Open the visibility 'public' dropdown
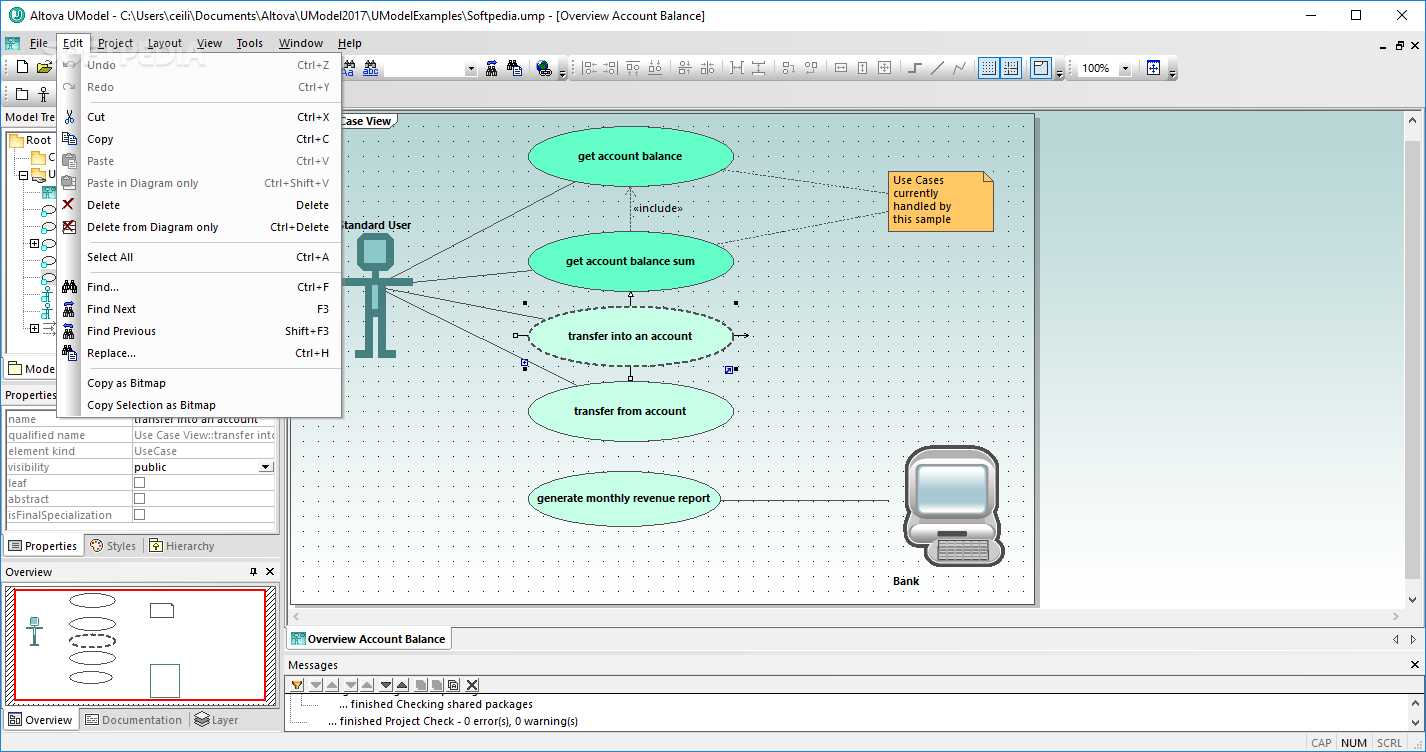The width and height of the screenshot is (1426, 752). tap(266, 467)
